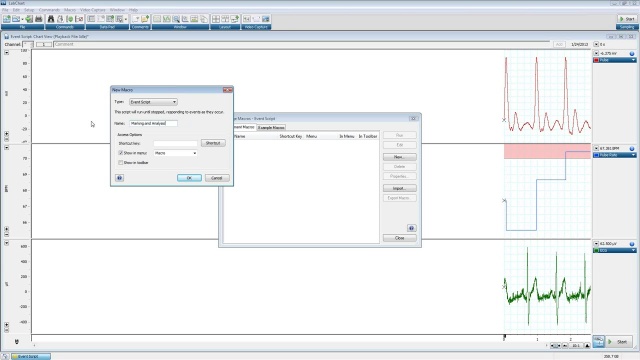Click the Start button at bottom right
Image resolution: width=640 pixels, height=360 pixels.
(x=619, y=342)
